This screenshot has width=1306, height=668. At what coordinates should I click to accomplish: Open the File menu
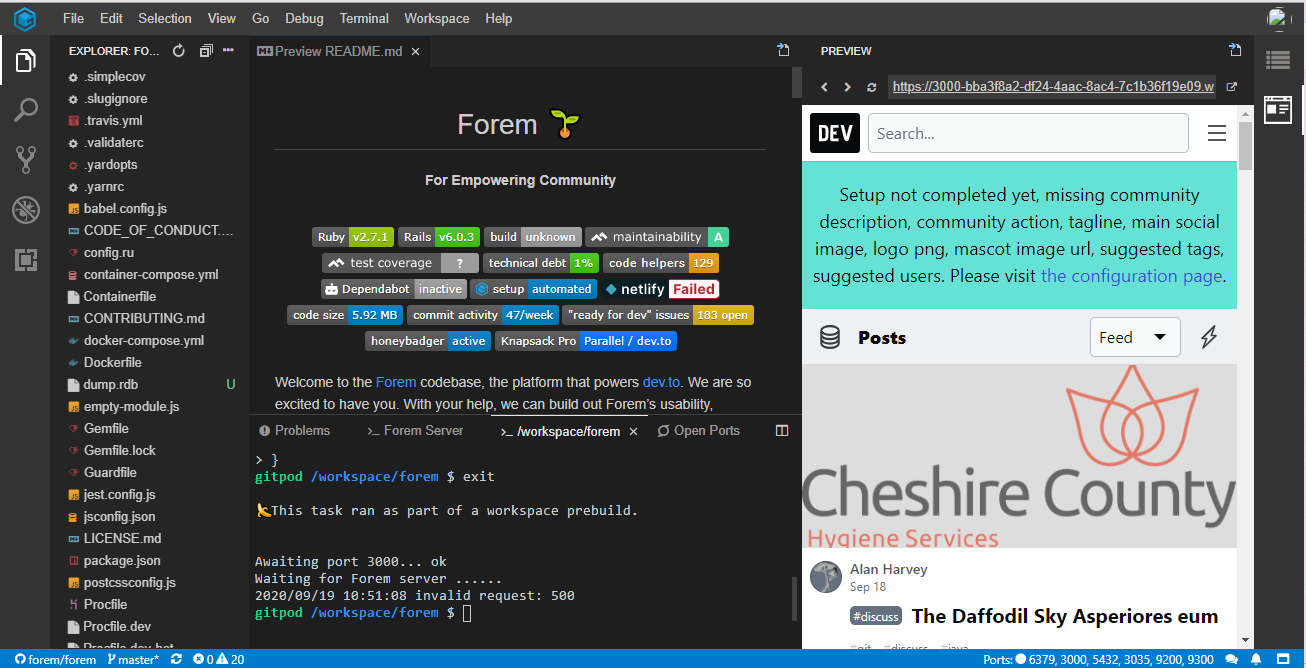pyautogui.click(x=73, y=18)
